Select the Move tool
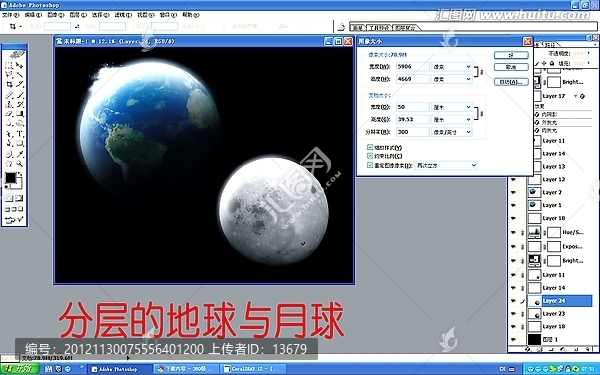This screenshot has height=375, width=600. pos(20,65)
